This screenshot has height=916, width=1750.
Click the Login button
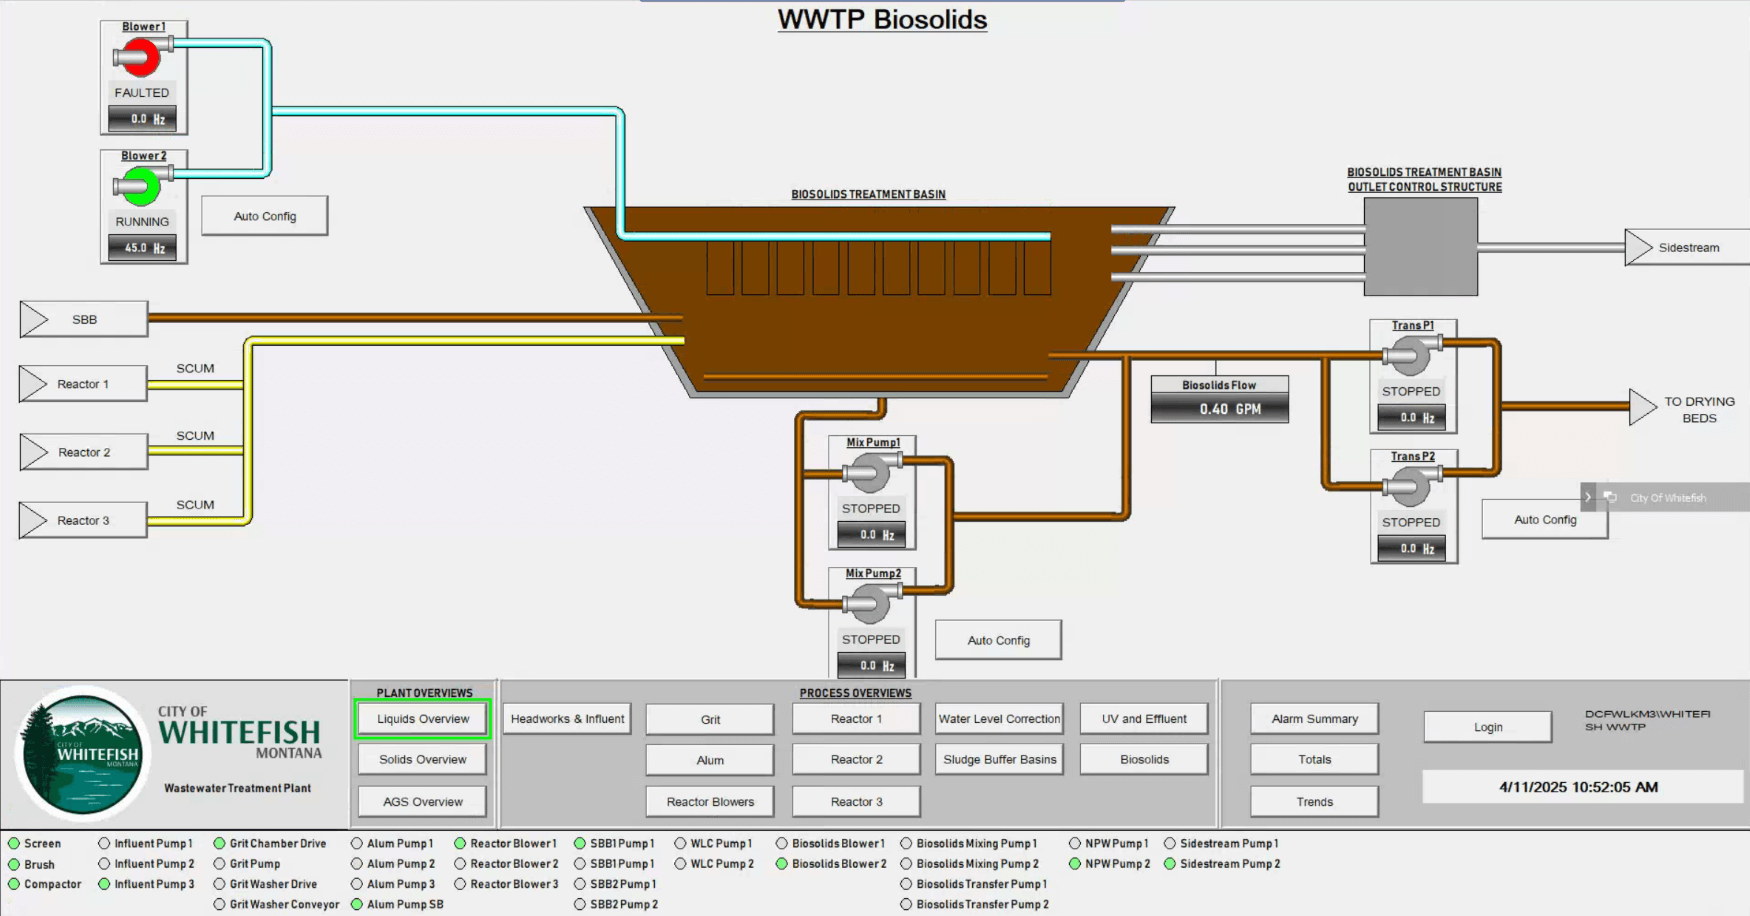pyautogui.click(x=1487, y=727)
